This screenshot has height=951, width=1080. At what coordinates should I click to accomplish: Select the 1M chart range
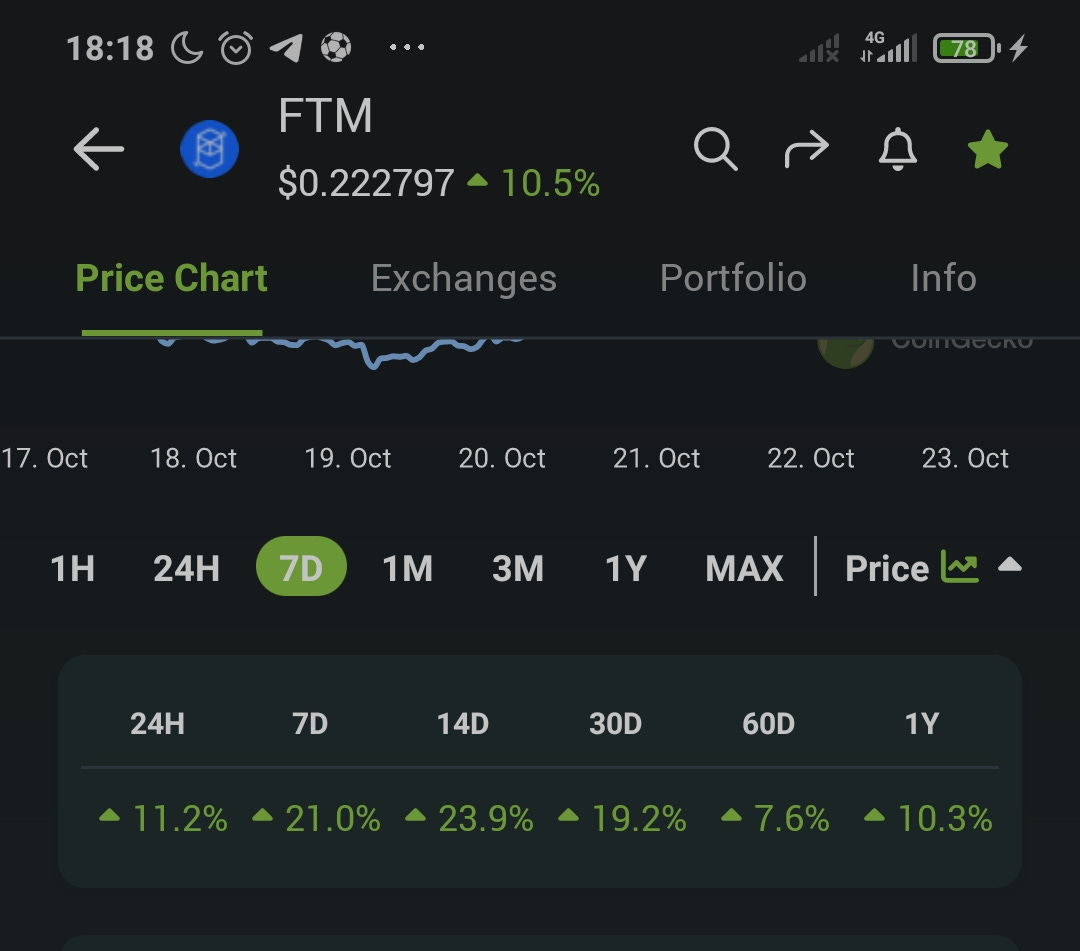tap(407, 569)
